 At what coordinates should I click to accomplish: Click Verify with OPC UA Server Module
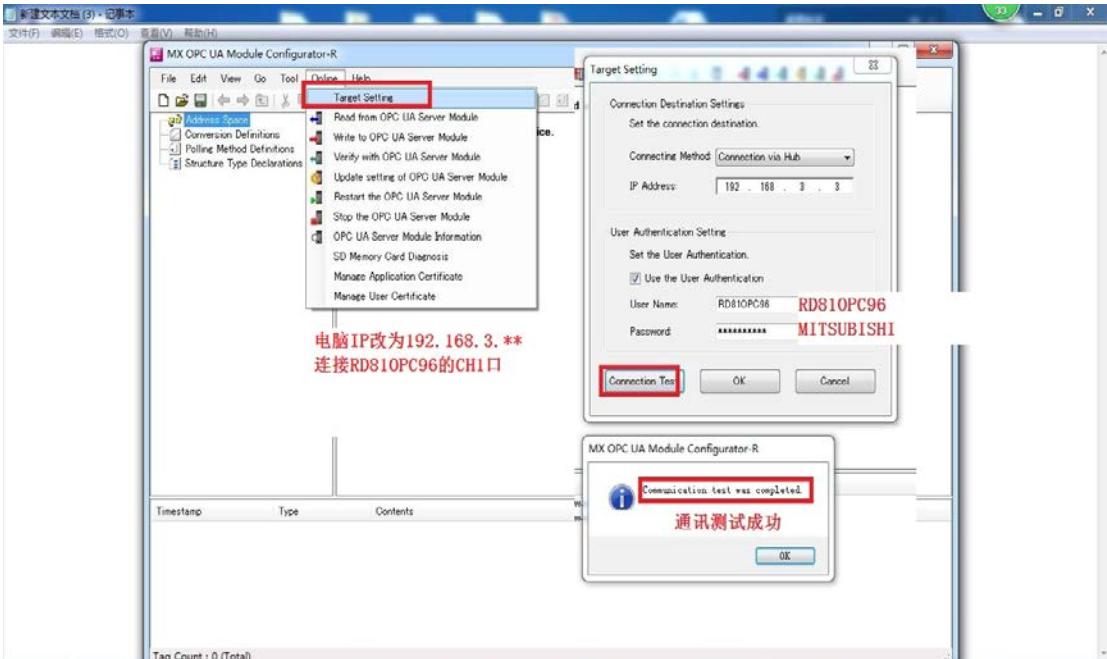(x=406, y=157)
